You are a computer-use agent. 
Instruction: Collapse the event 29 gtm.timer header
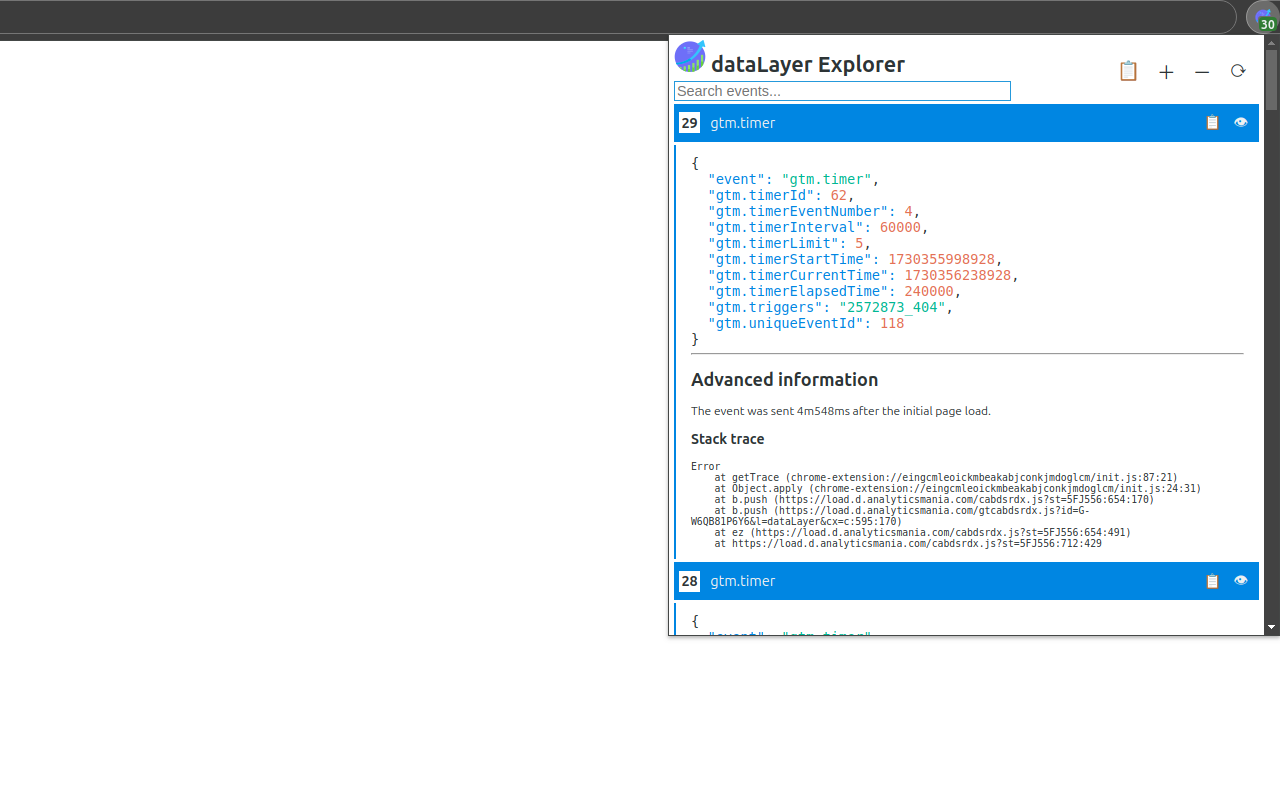tap(966, 123)
